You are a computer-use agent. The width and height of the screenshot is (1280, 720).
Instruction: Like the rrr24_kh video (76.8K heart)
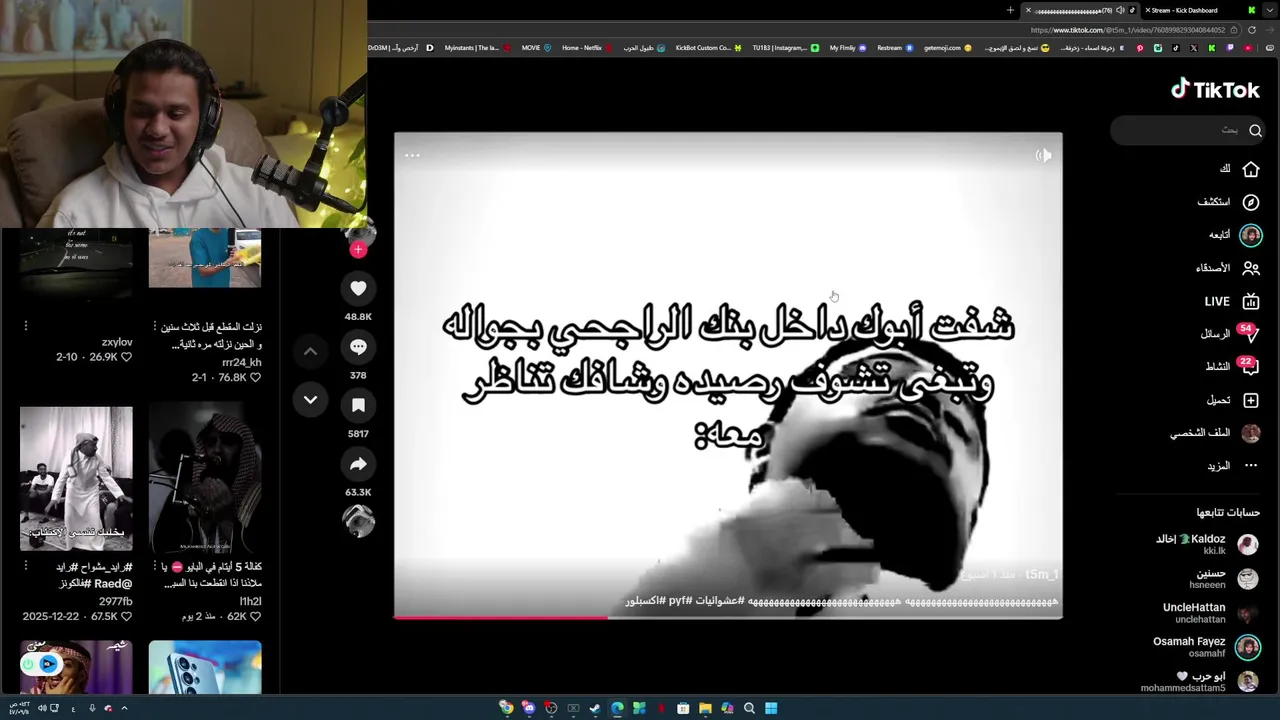click(x=255, y=377)
